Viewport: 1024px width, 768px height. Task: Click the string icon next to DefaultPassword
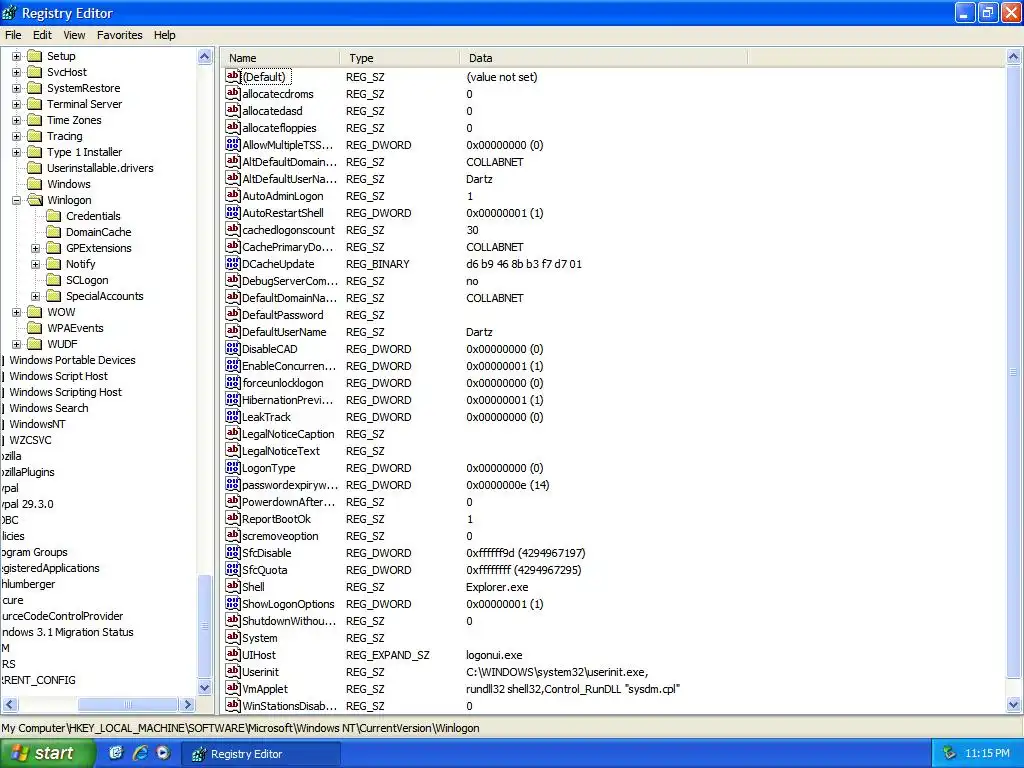click(x=232, y=314)
